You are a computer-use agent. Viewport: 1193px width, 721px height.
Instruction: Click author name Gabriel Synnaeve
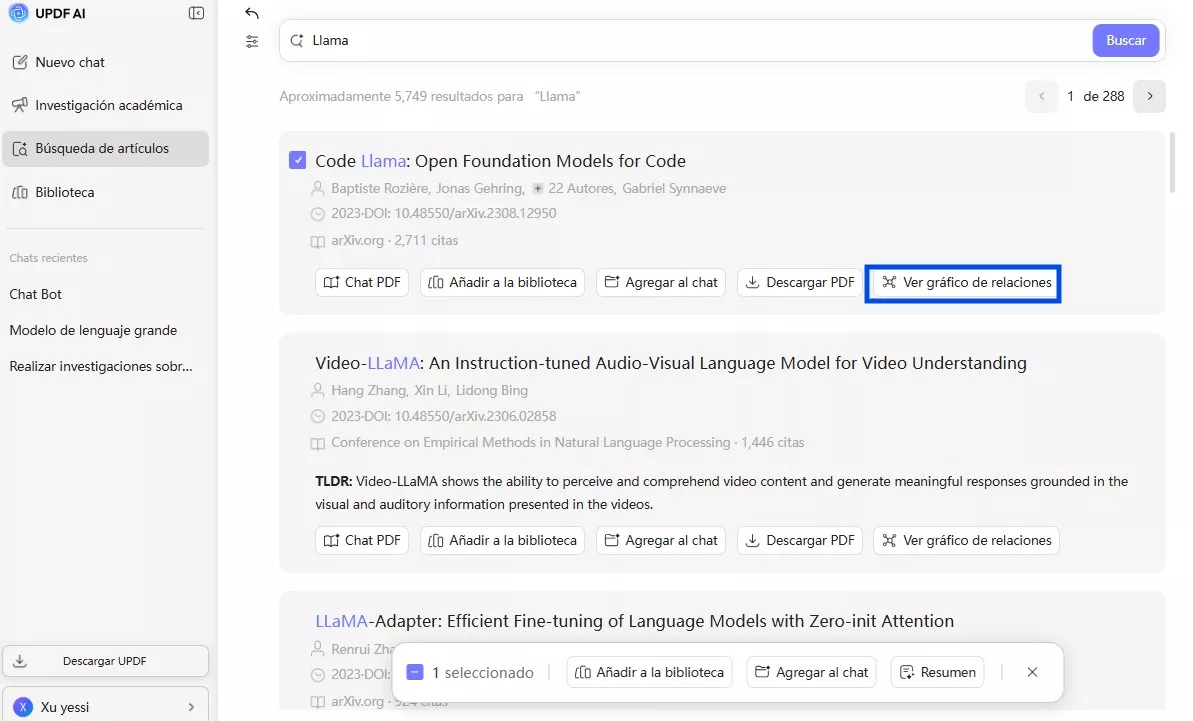[x=674, y=189]
